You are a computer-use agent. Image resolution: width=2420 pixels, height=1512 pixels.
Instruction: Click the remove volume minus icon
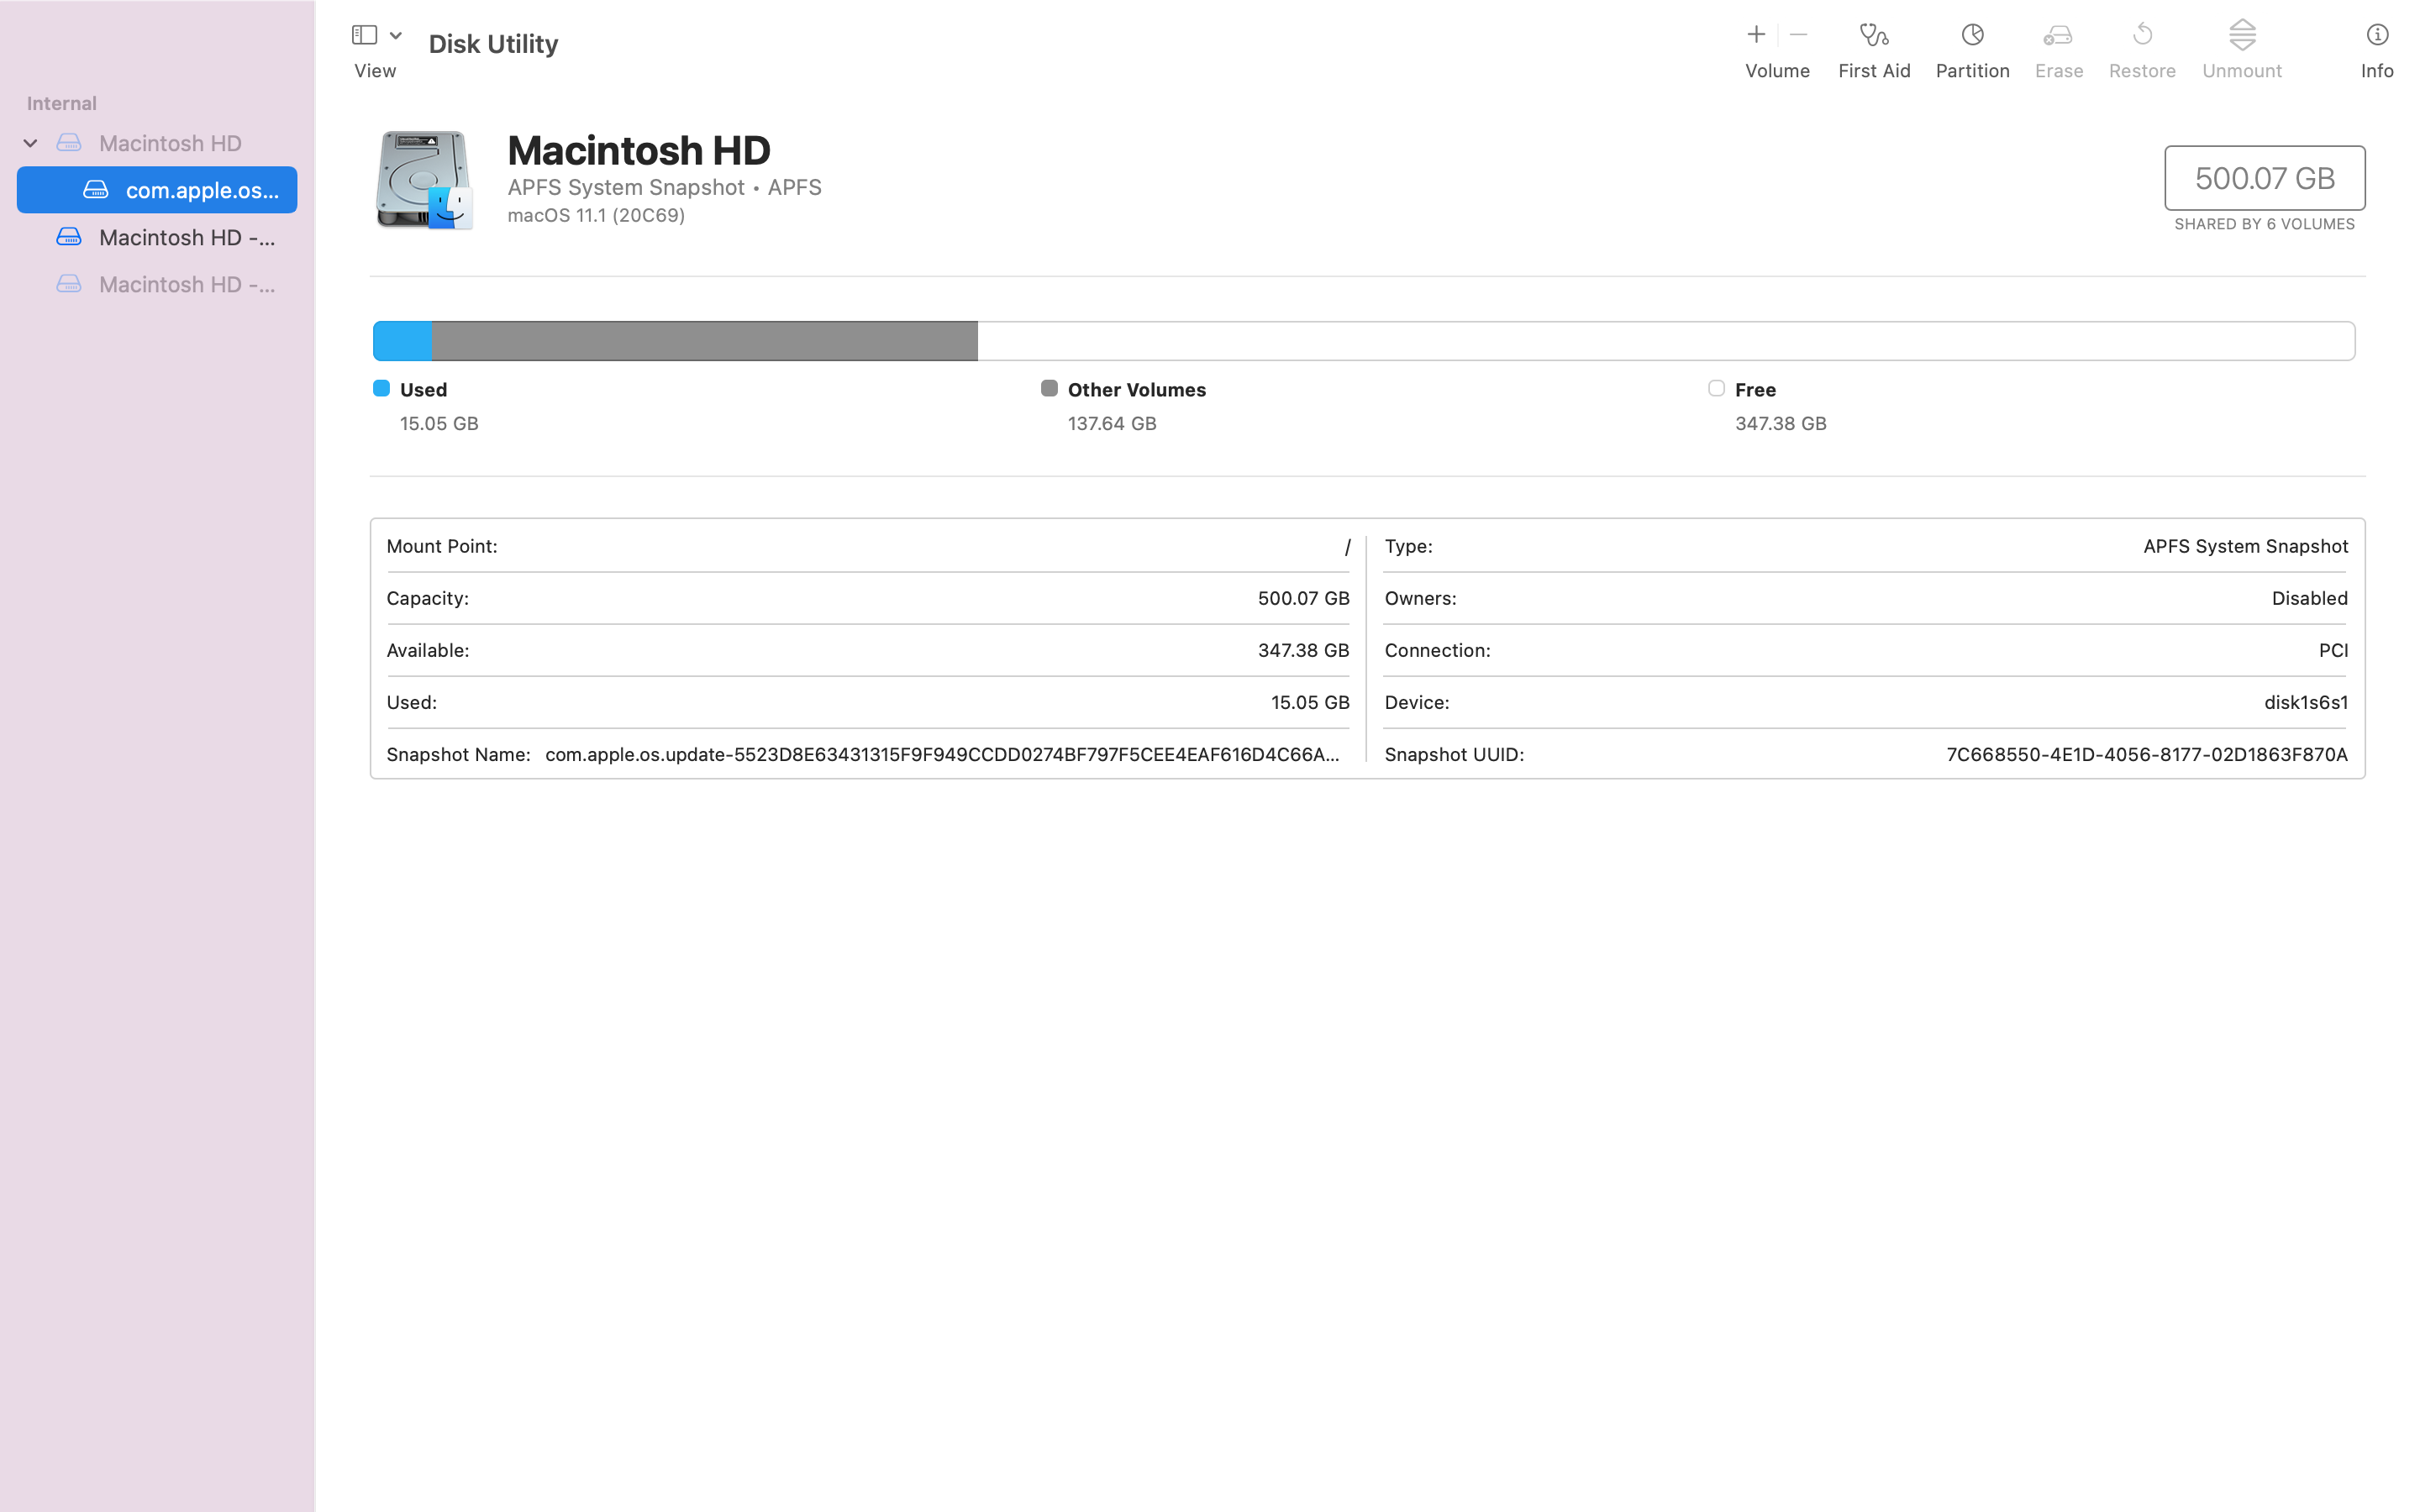point(1798,35)
